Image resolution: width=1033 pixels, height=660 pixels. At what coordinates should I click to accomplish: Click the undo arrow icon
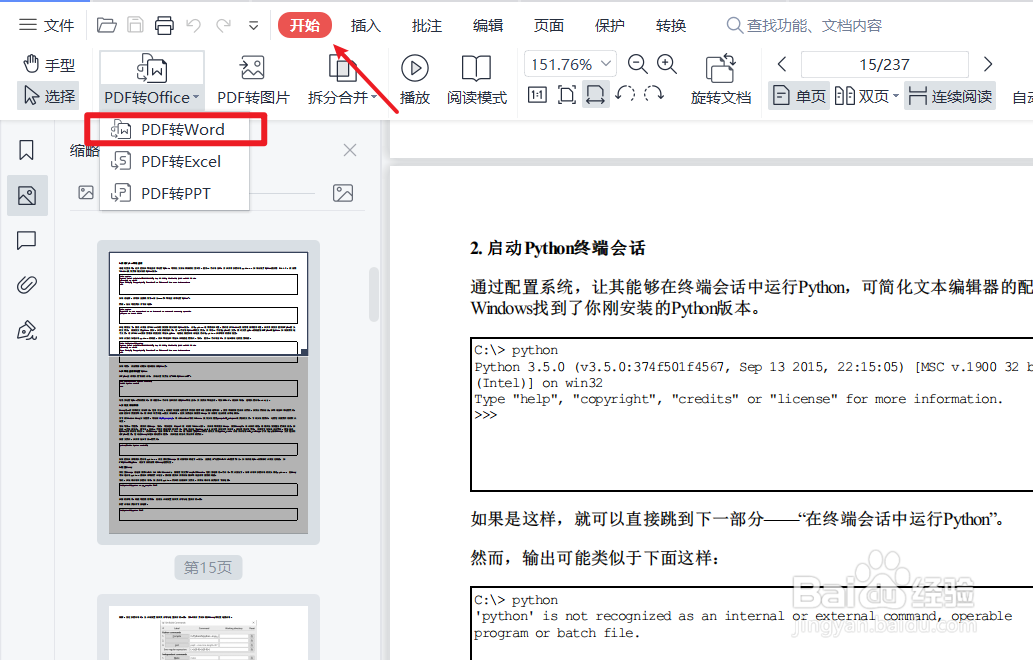(x=194, y=26)
